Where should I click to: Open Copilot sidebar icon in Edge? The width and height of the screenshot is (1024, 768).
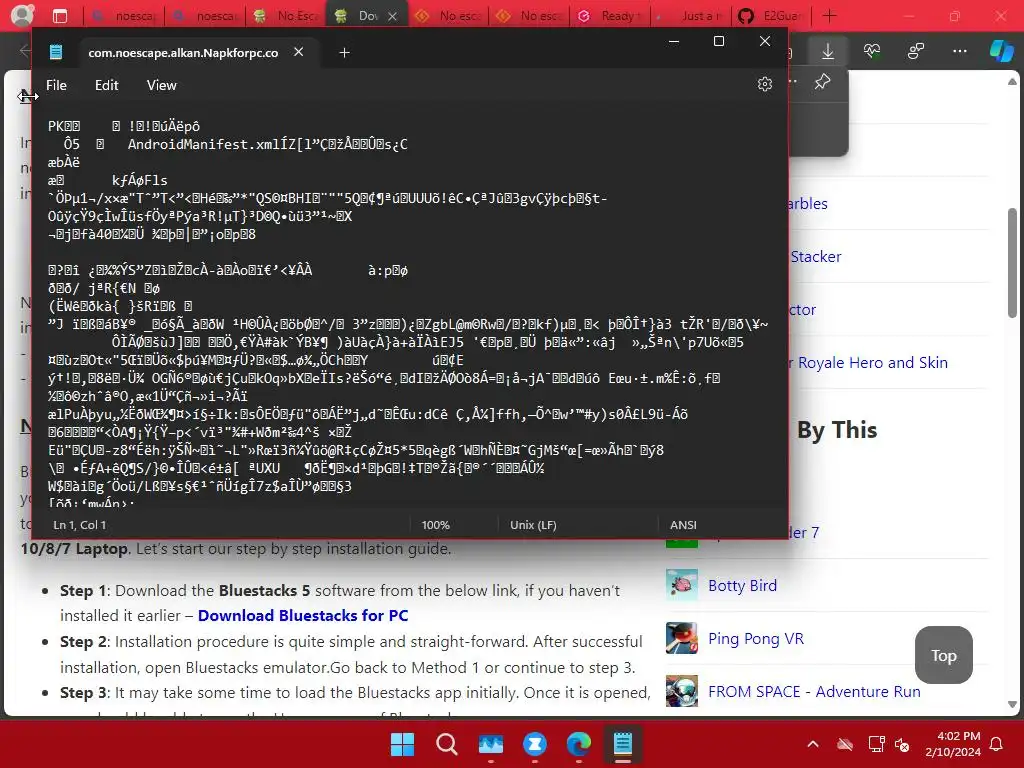[x=1001, y=51]
